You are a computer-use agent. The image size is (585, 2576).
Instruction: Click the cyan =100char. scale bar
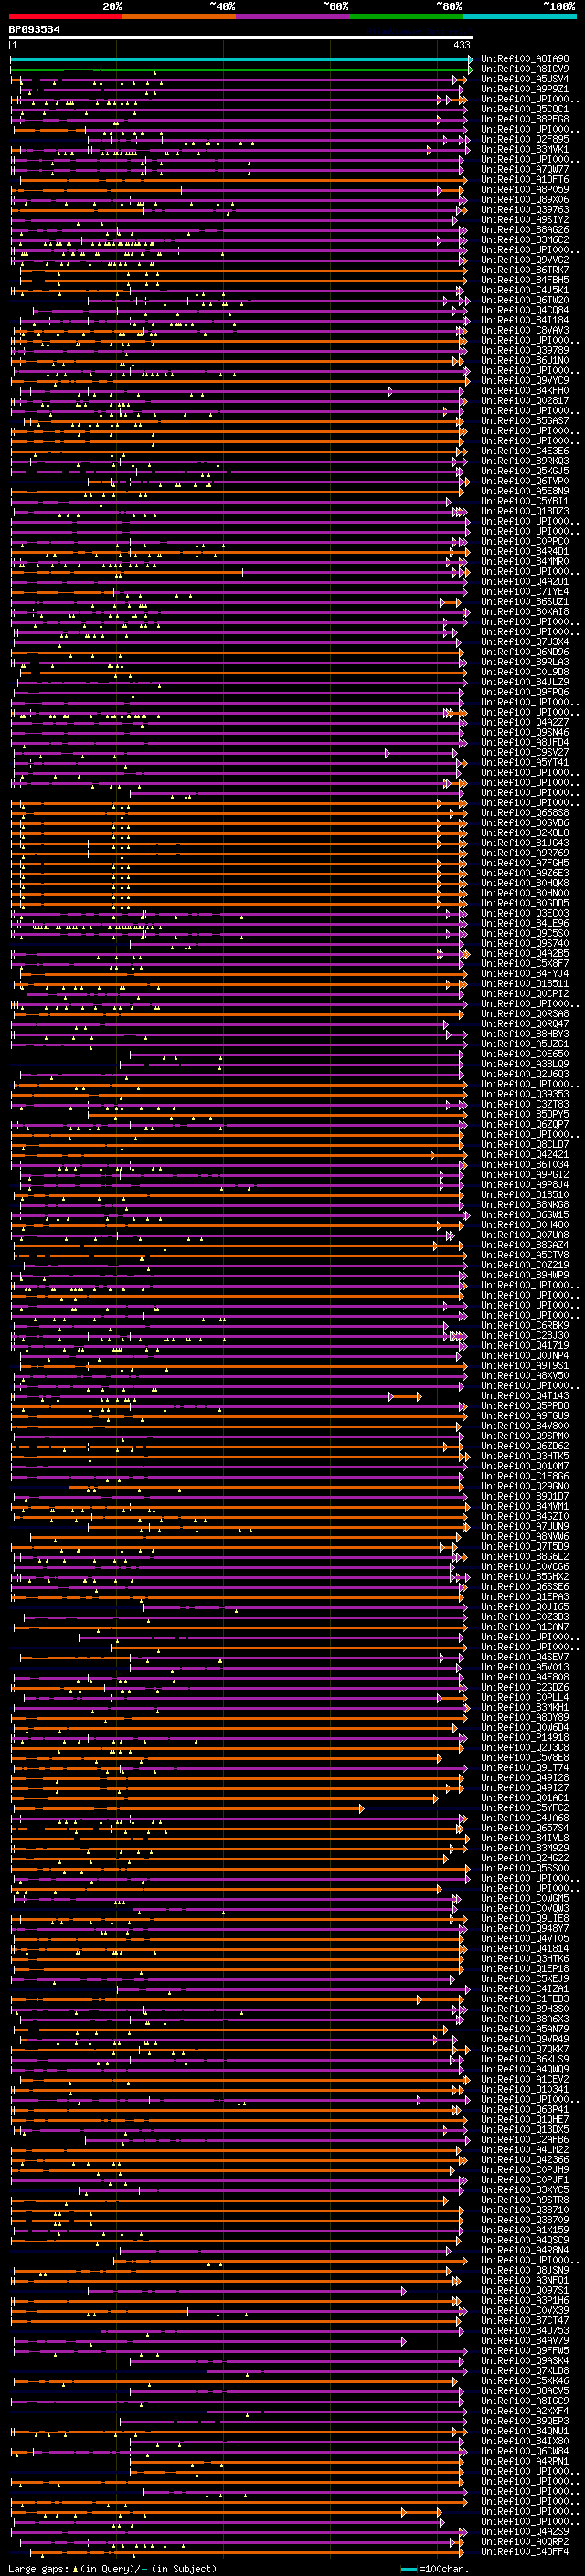tap(408, 2569)
